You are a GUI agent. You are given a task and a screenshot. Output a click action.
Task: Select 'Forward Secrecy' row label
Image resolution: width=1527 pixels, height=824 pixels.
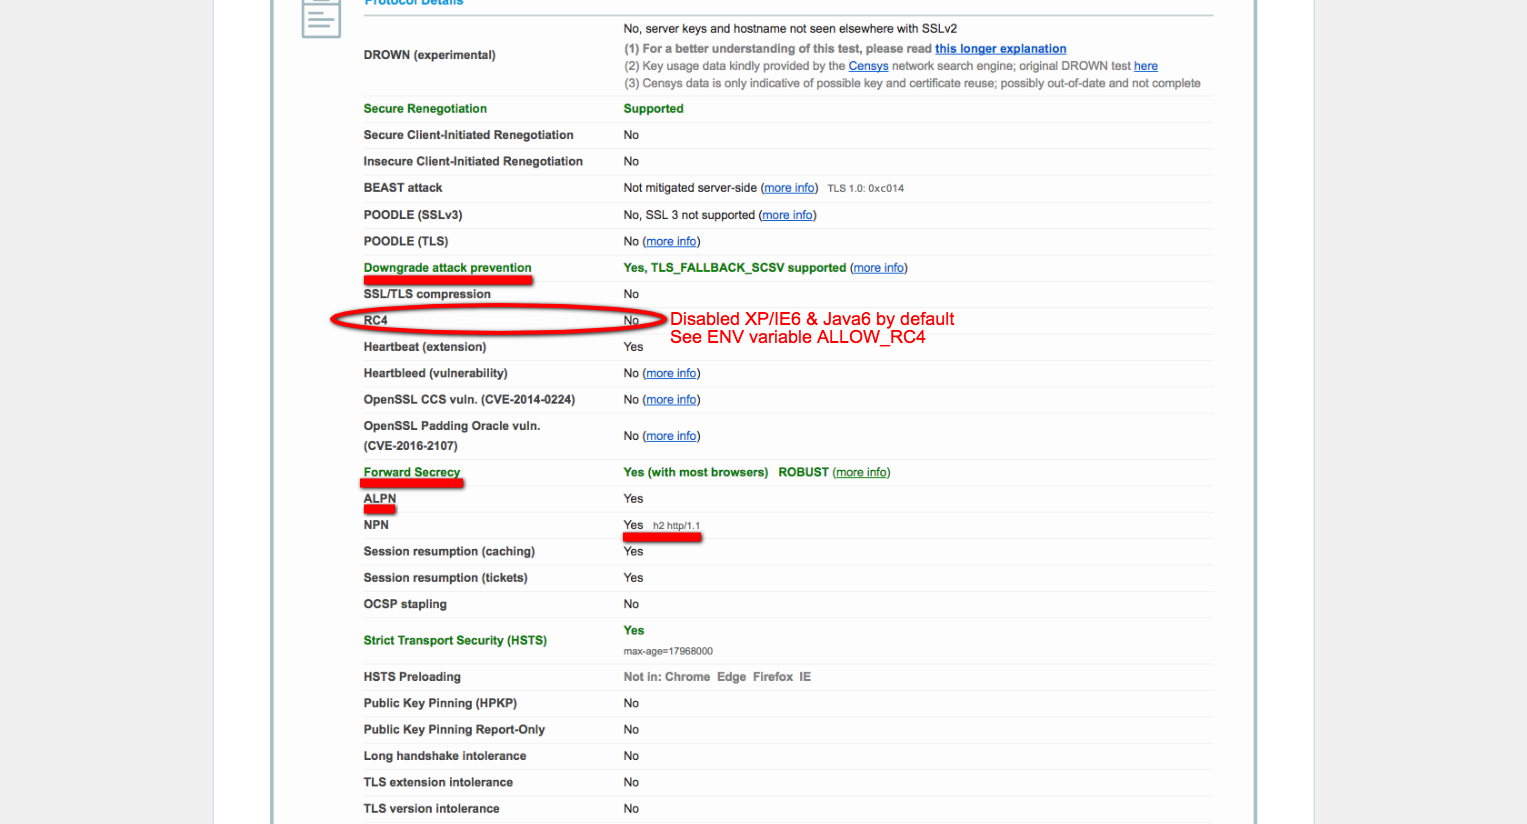tap(412, 472)
